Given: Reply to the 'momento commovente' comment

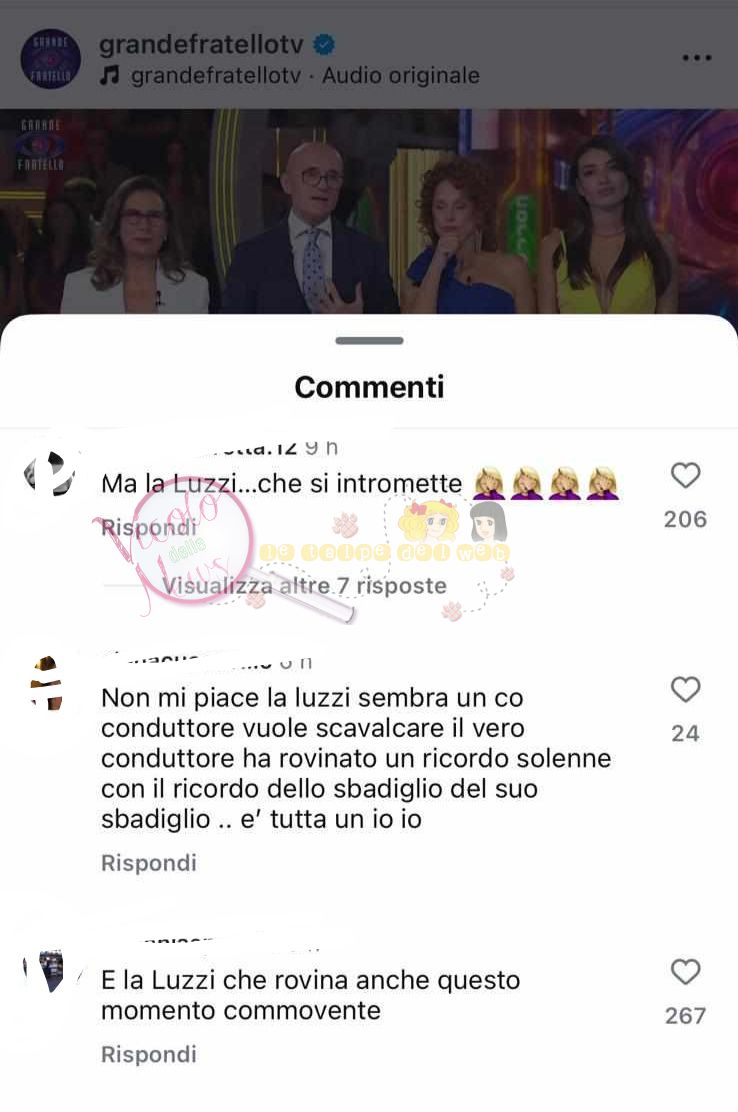Looking at the screenshot, I should tap(149, 1055).
